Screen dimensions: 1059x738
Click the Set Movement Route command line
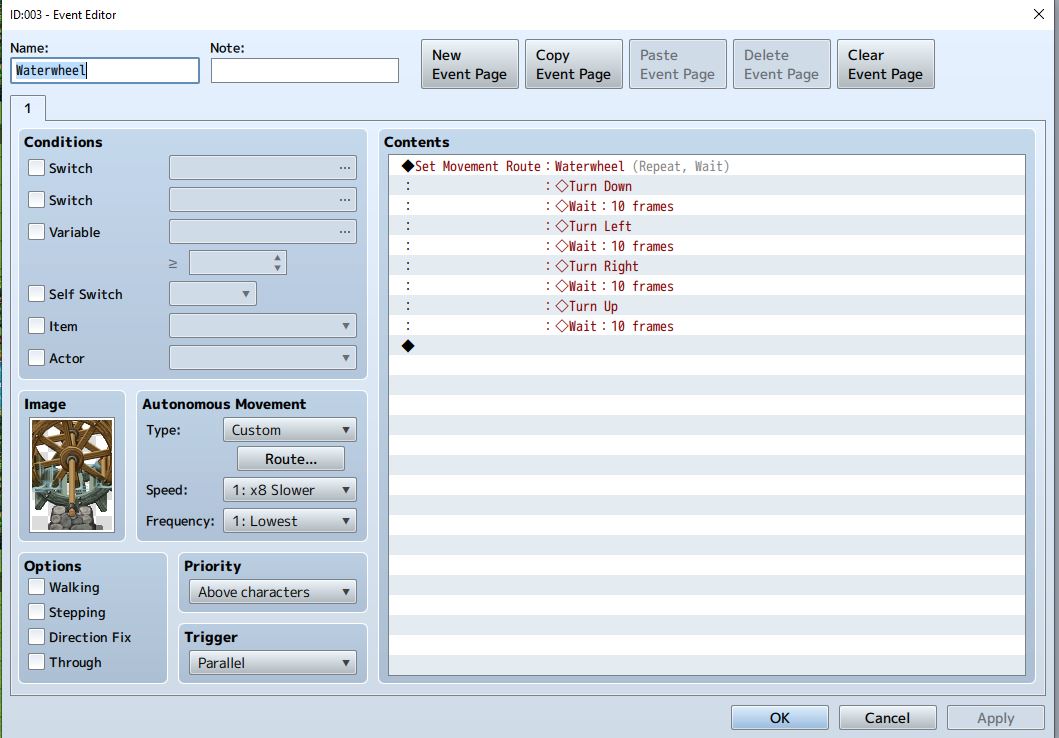pyautogui.click(x=706, y=166)
